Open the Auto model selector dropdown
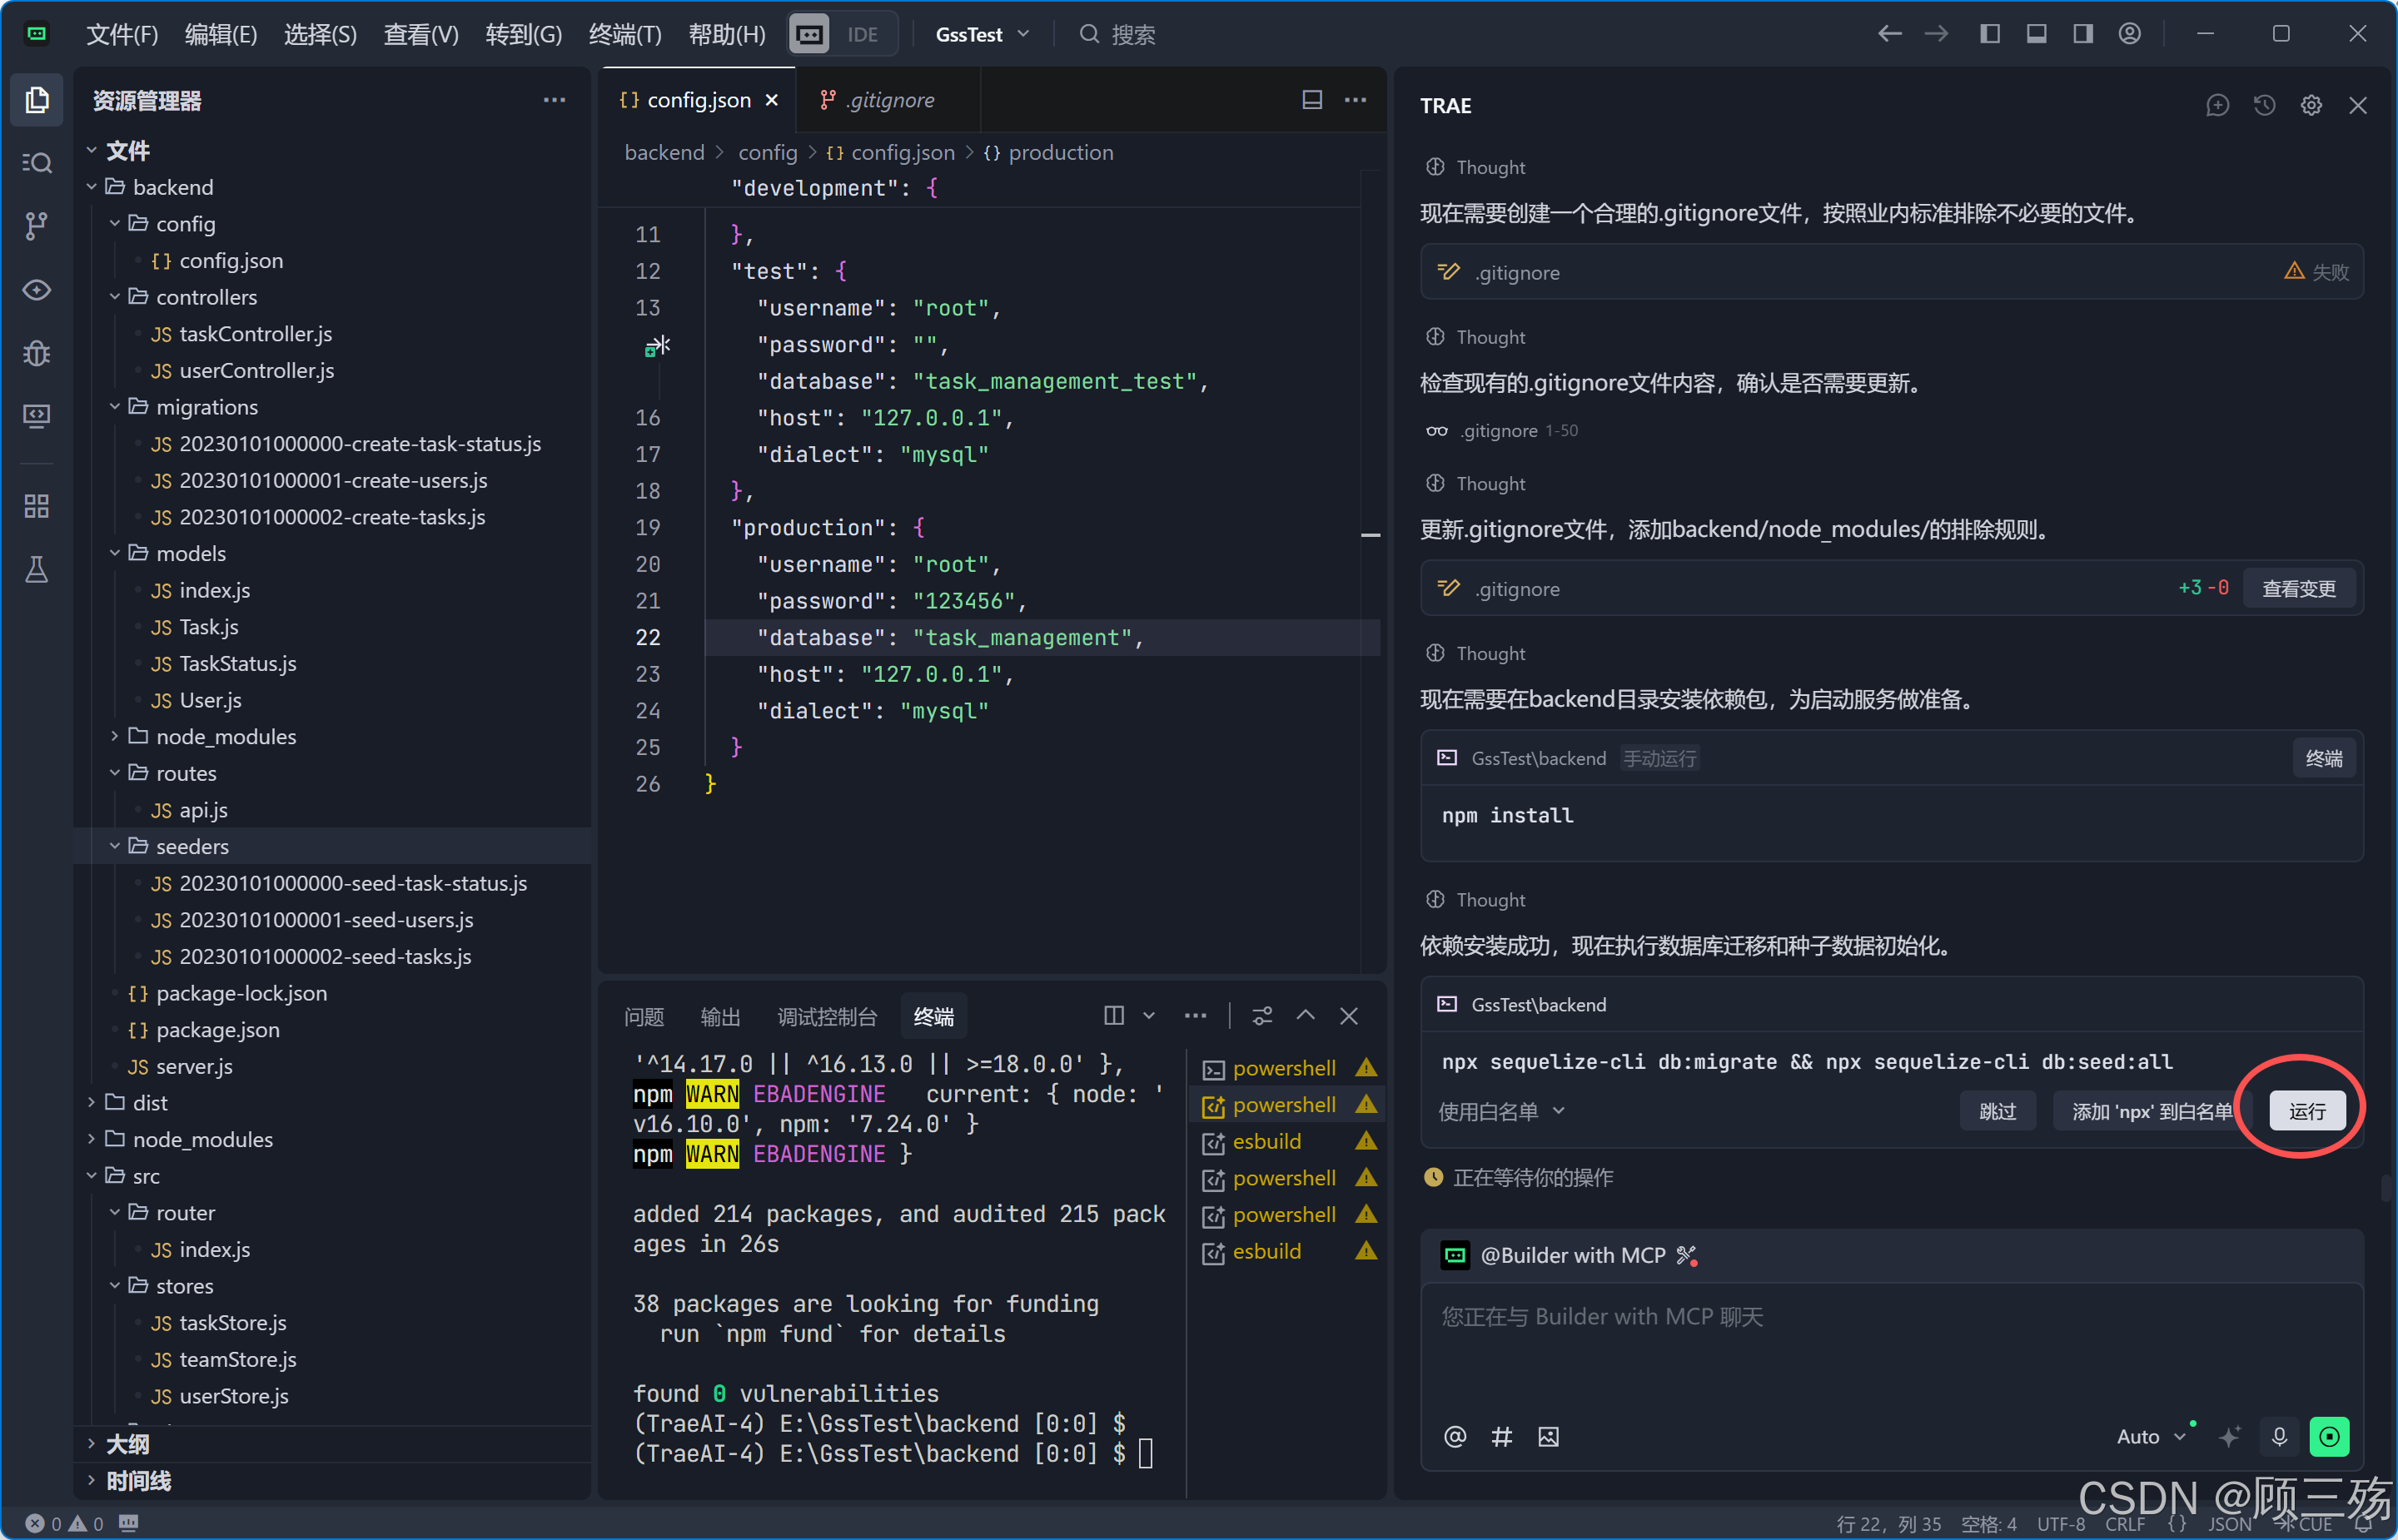The width and height of the screenshot is (2398, 1540). pyautogui.click(x=2150, y=1437)
